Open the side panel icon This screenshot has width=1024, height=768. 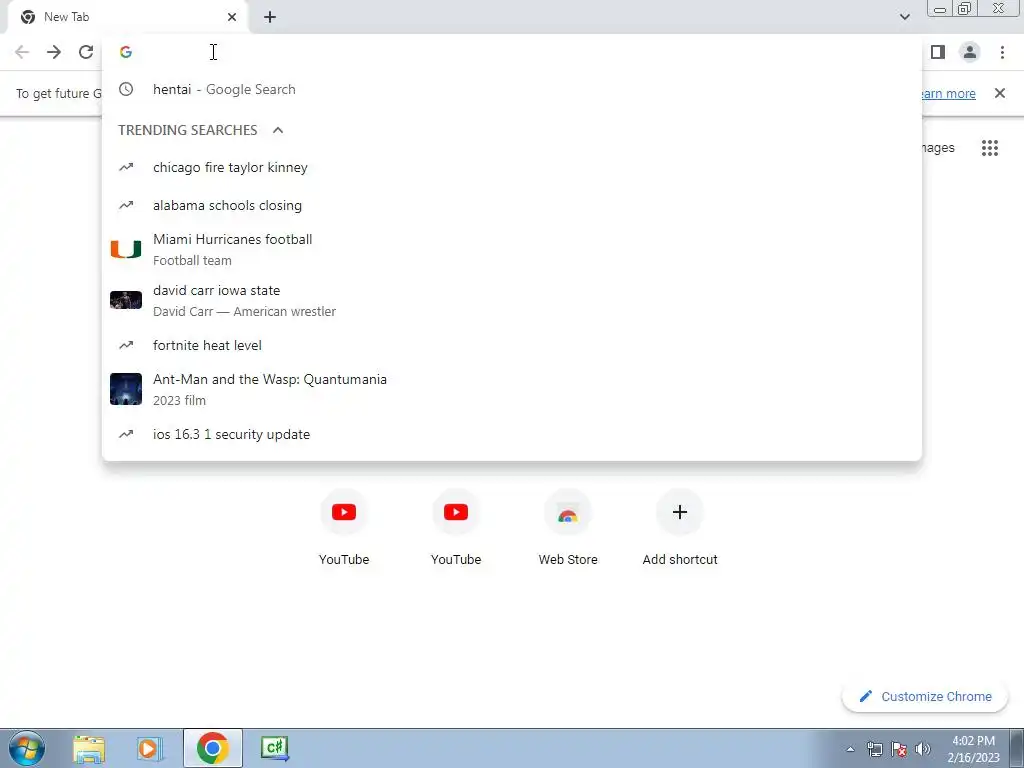point(938,52)
